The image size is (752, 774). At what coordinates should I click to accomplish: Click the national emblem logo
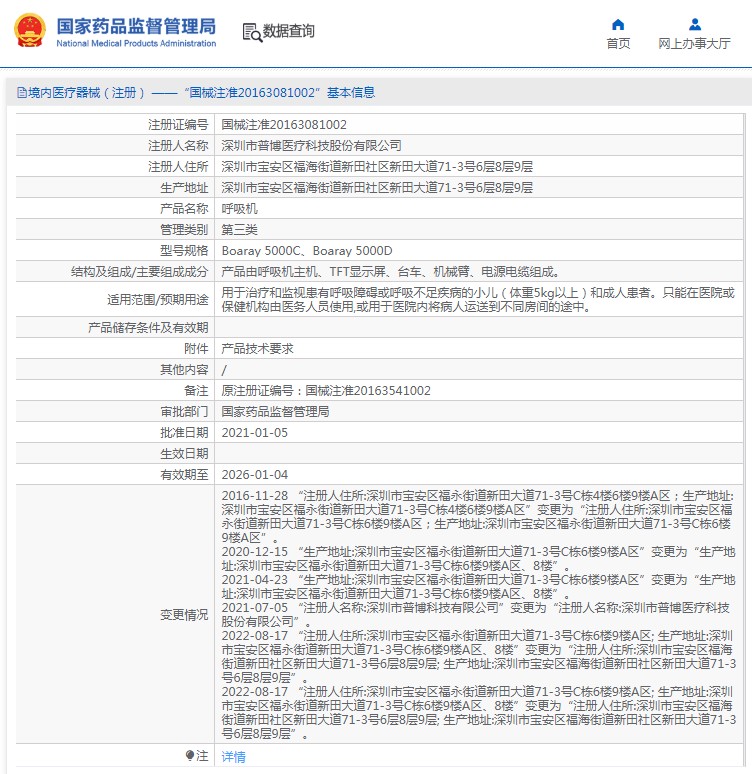point(30,31)
